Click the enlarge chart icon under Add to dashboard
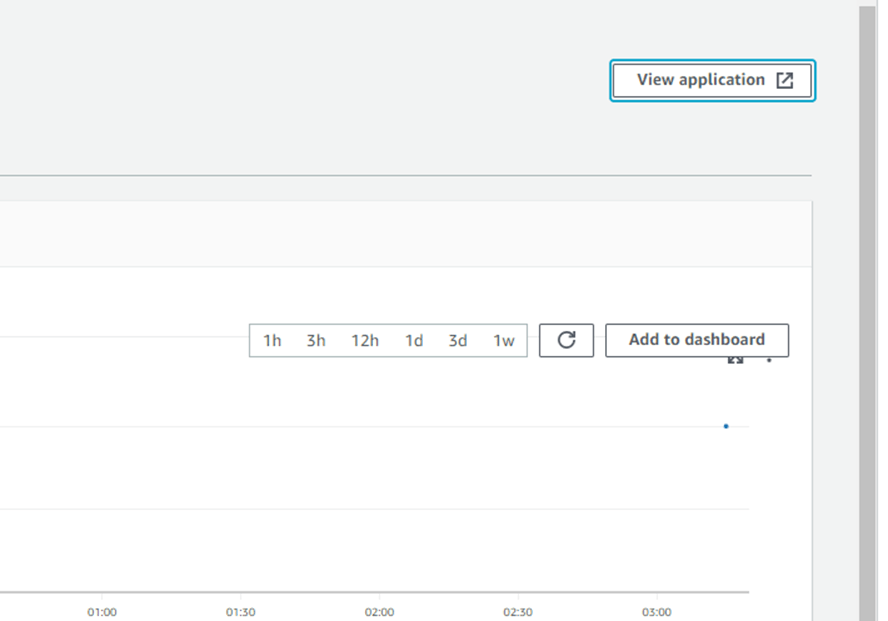This screenshot has width=888, height=621. [735, 360]
